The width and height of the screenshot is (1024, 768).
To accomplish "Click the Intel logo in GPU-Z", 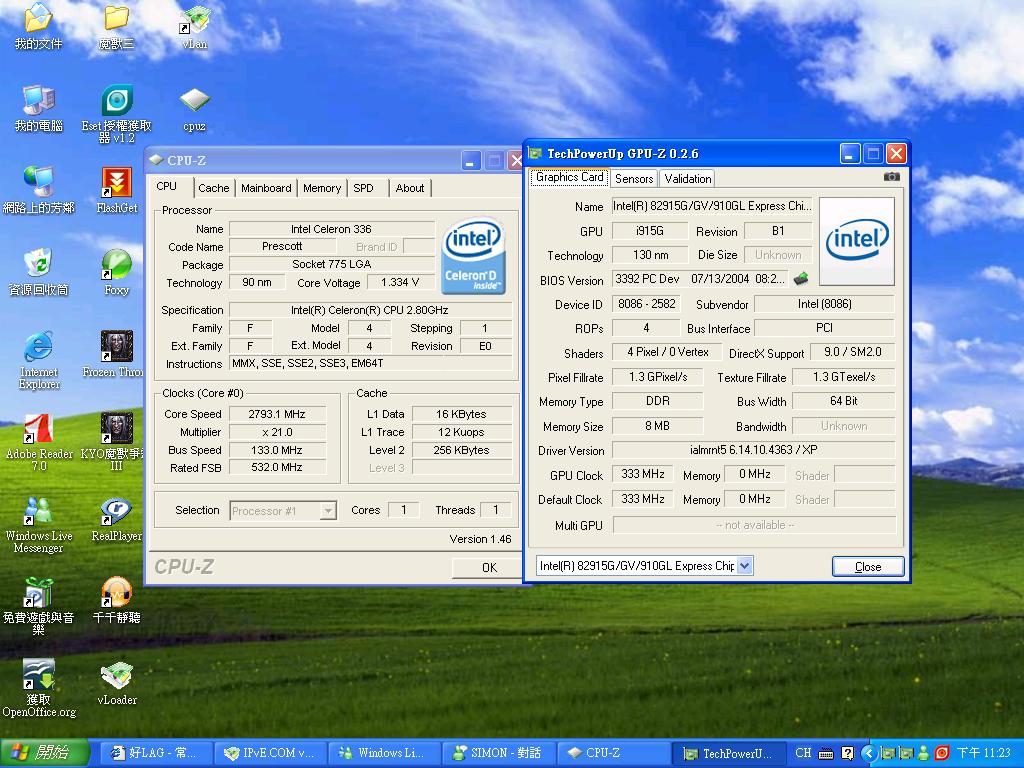I will [857, 240].
